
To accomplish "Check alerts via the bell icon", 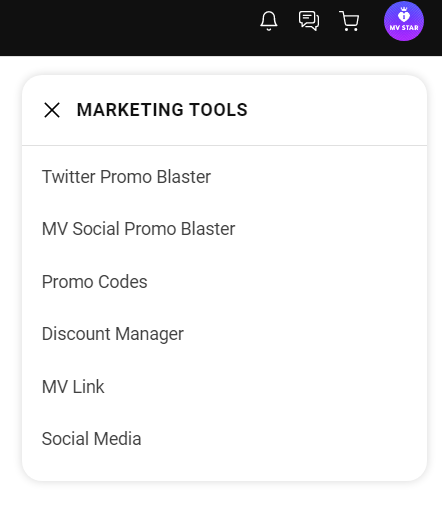I will pyautogui.click(x=269, y=21).
